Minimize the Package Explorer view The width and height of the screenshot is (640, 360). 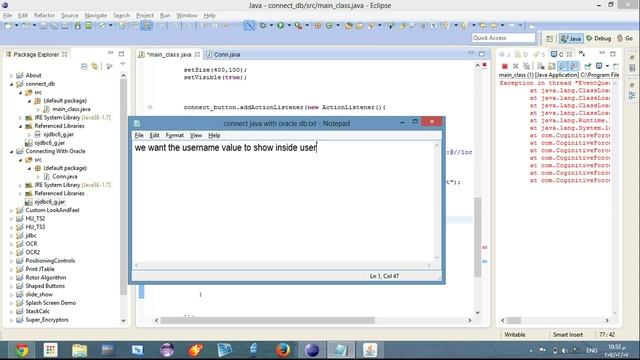[x=110, y=53]
